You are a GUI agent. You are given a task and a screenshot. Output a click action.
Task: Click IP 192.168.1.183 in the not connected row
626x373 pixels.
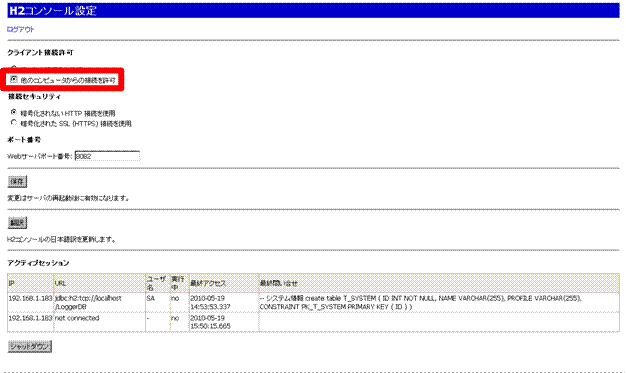tap(30, 322)
